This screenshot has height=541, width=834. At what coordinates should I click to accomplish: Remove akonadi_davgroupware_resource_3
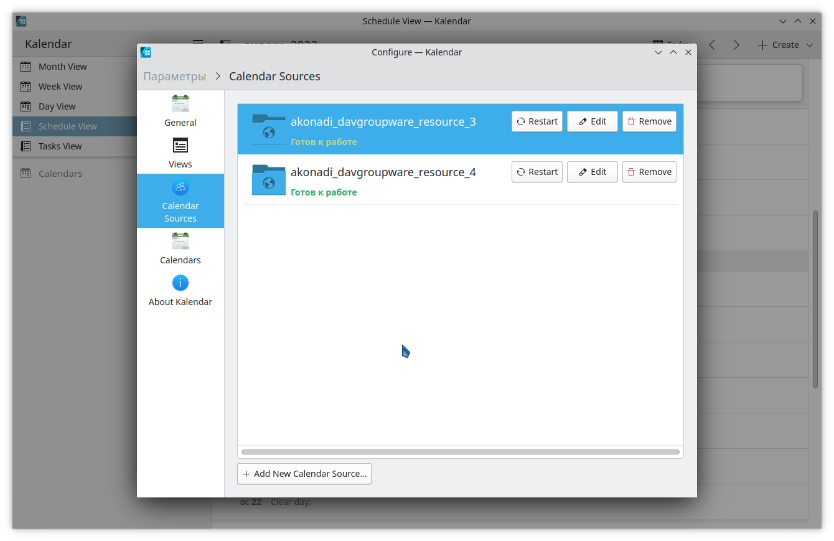(x=649, y=122)
